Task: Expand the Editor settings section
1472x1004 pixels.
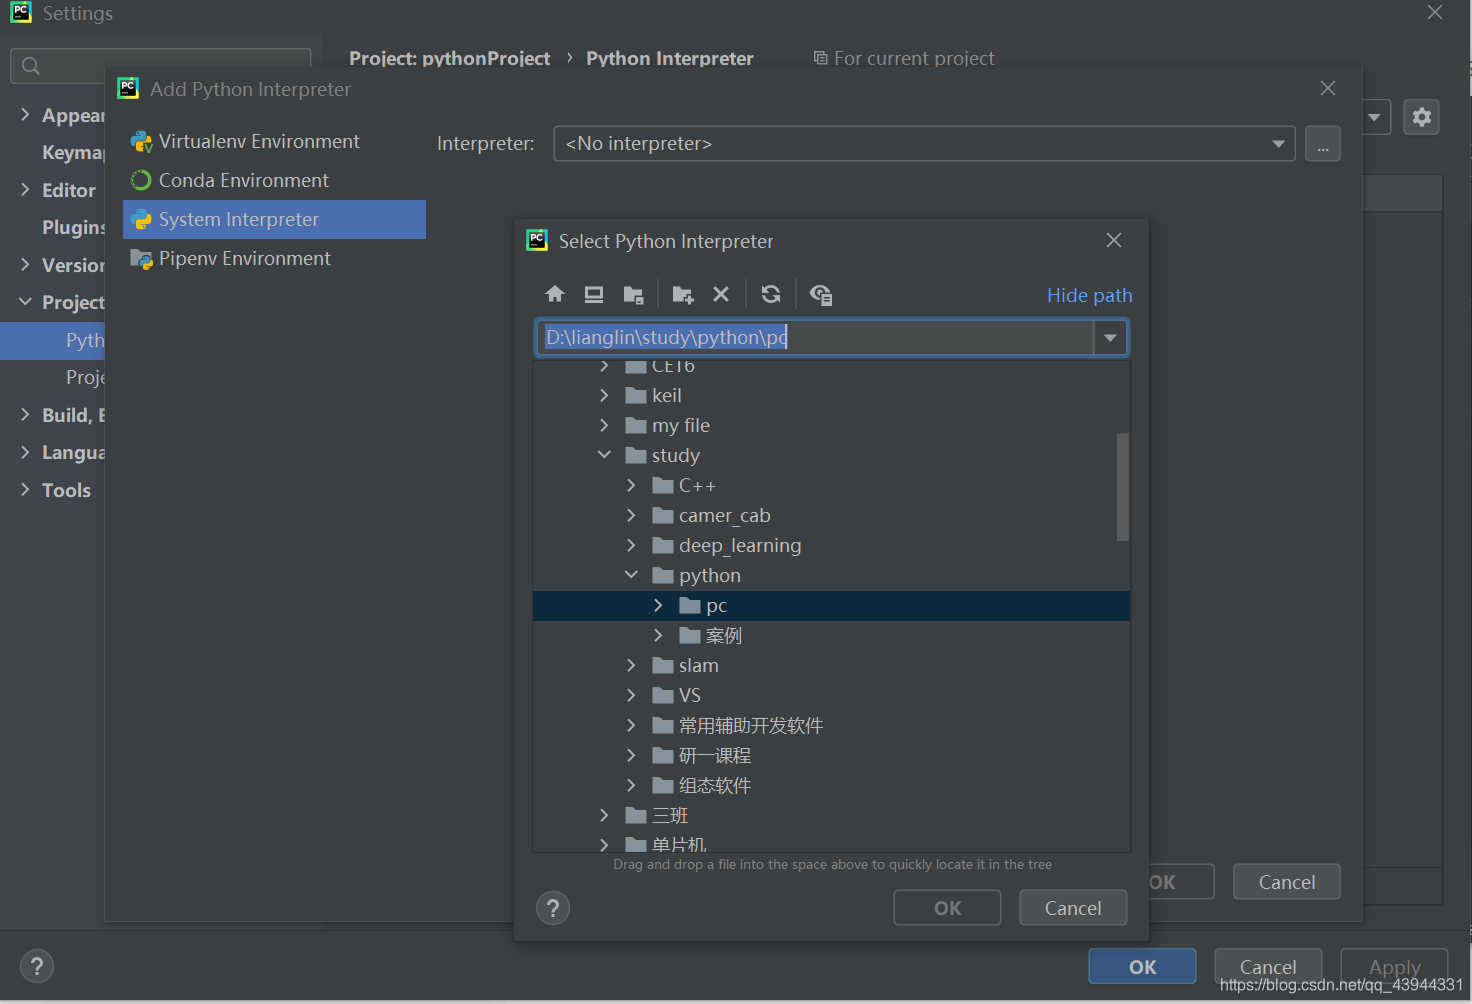Action: pos(25,189)
